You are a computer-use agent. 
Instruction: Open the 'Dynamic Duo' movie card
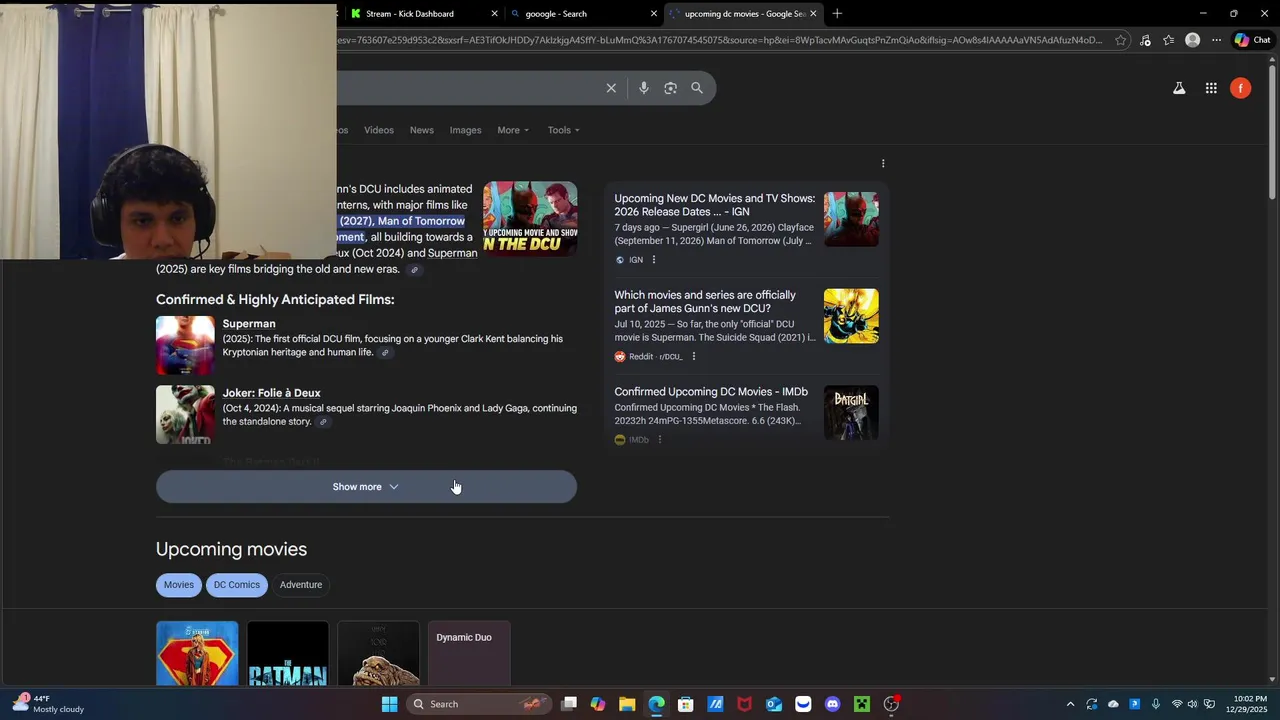pos(469,654)
